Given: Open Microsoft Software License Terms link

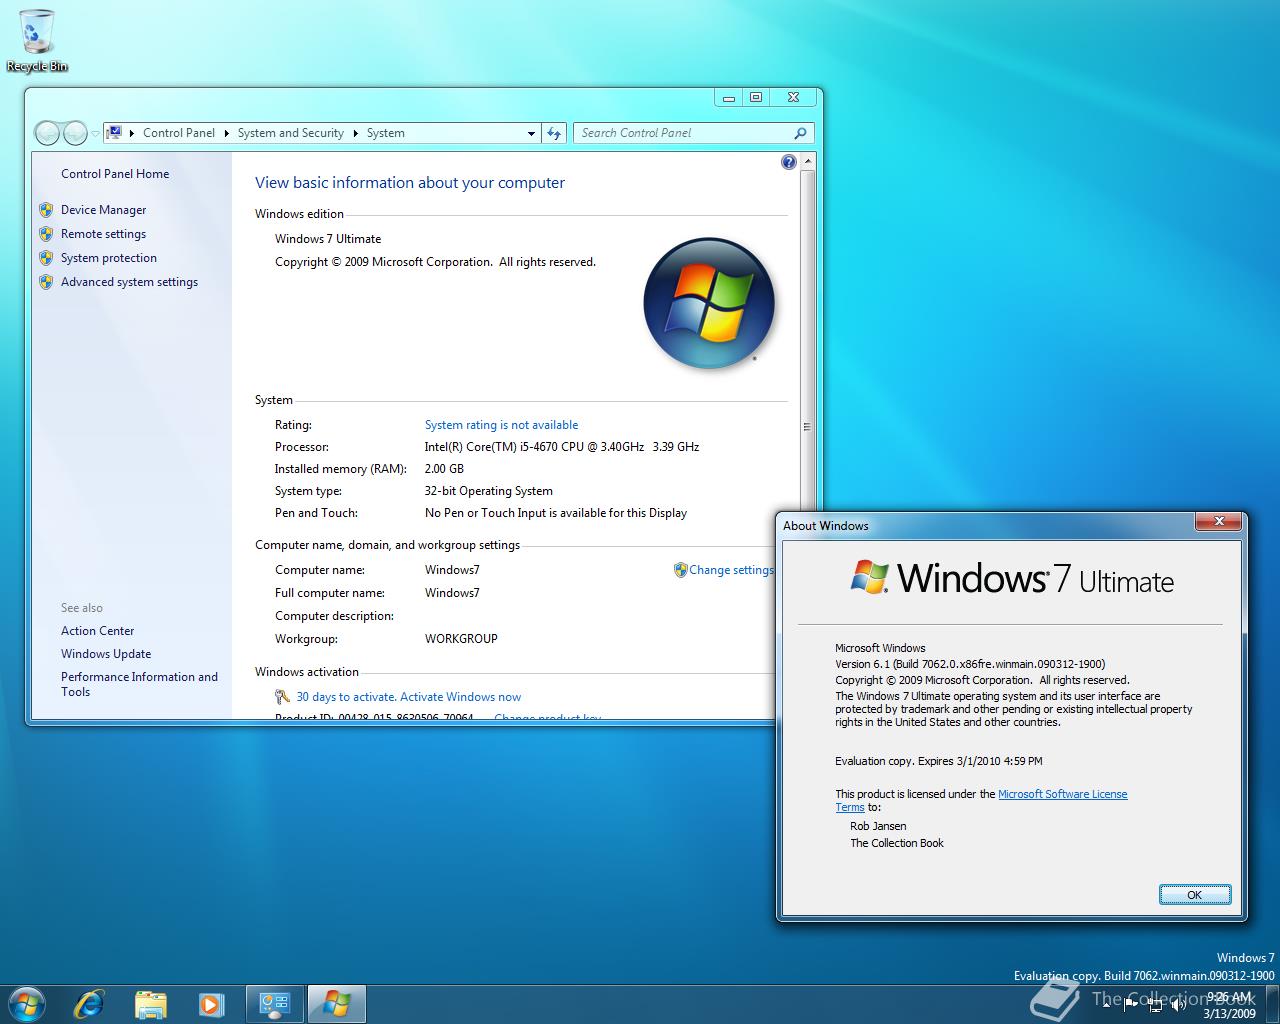Looking at the screenshot, I should tap(1062, 794).
